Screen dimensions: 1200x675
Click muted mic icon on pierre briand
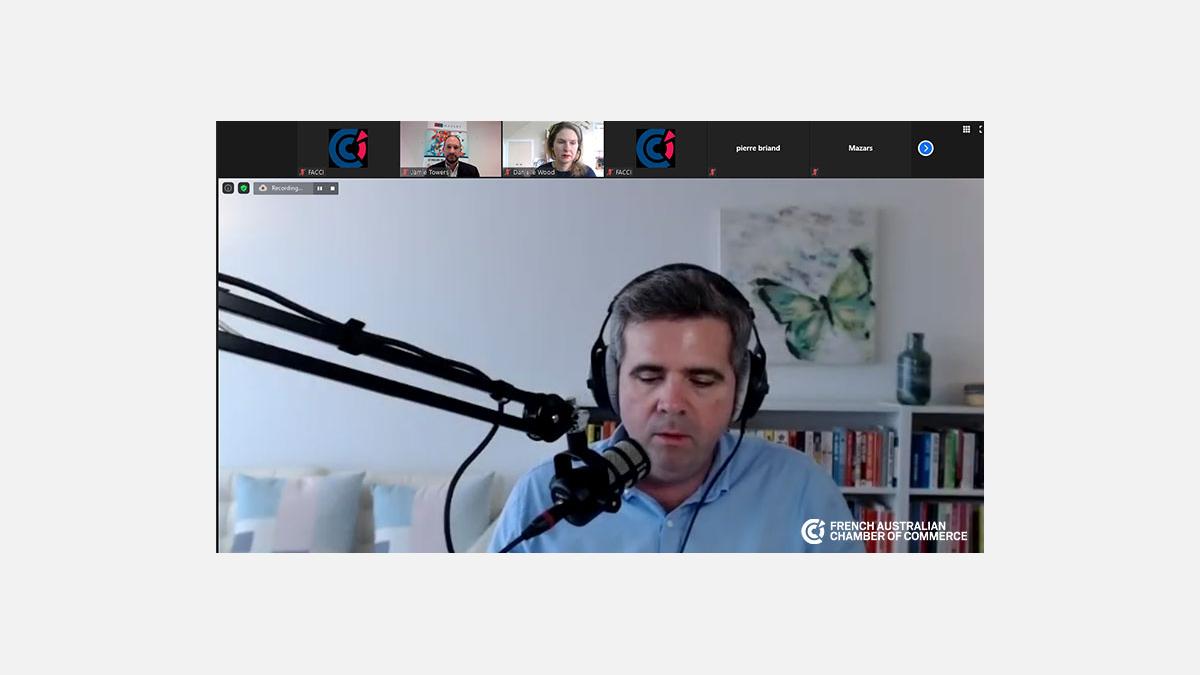(x=713, y=172)
